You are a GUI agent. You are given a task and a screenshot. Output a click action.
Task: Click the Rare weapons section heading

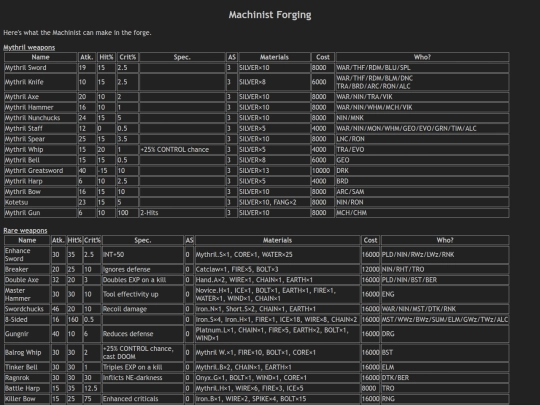pyautogui.click(x=25, y=230)
